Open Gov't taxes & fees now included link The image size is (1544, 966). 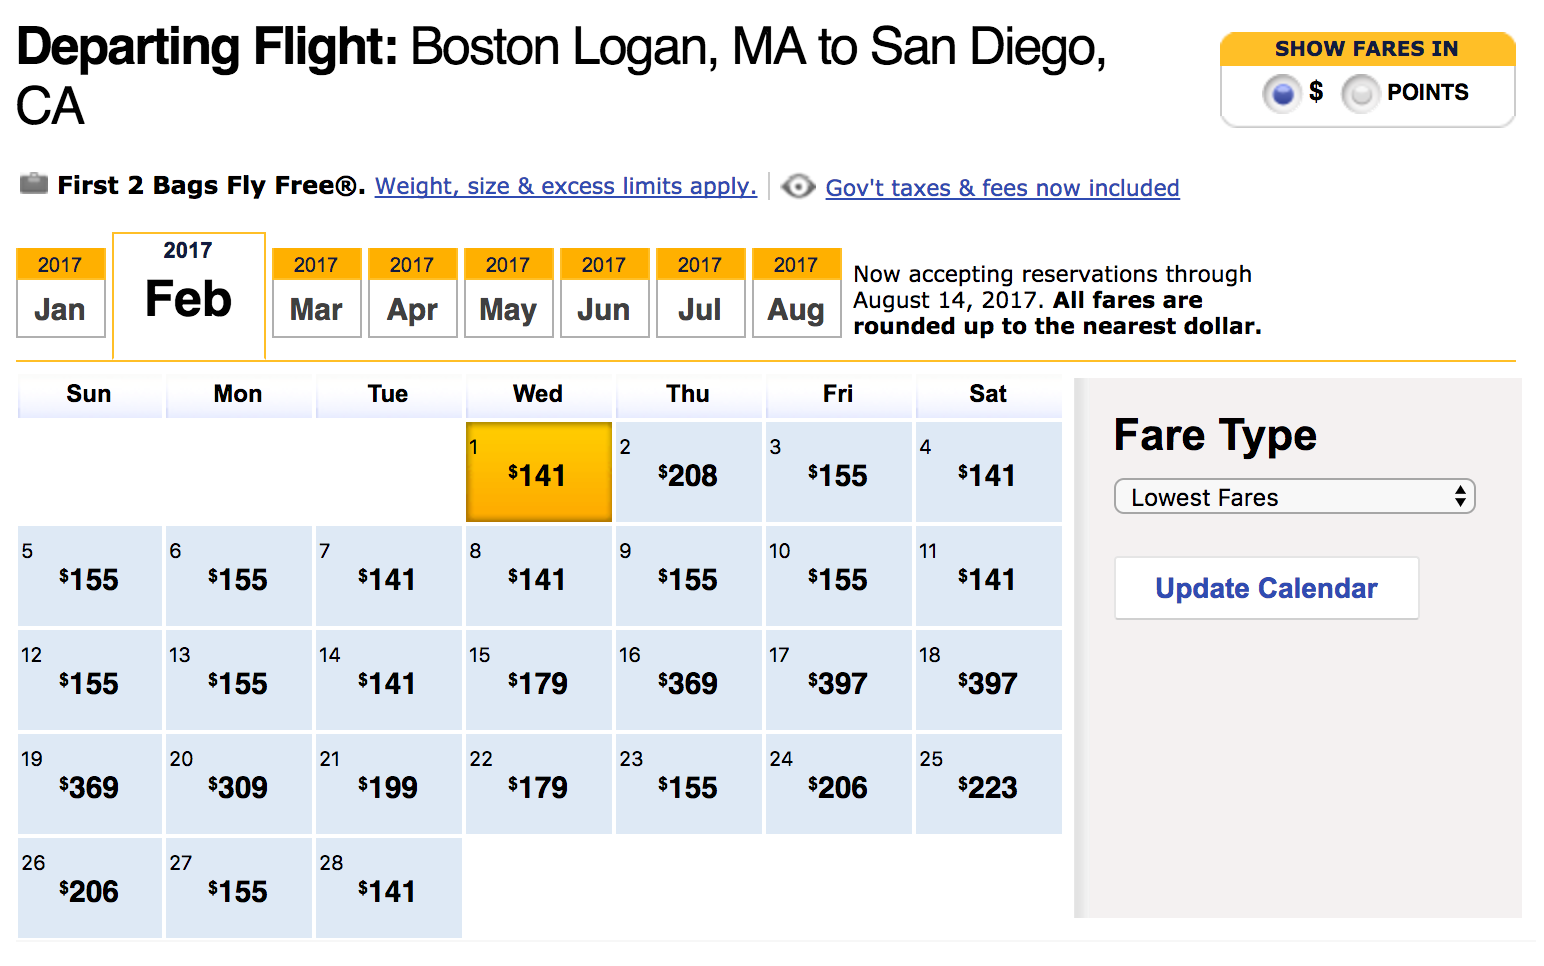point(1003,188)
